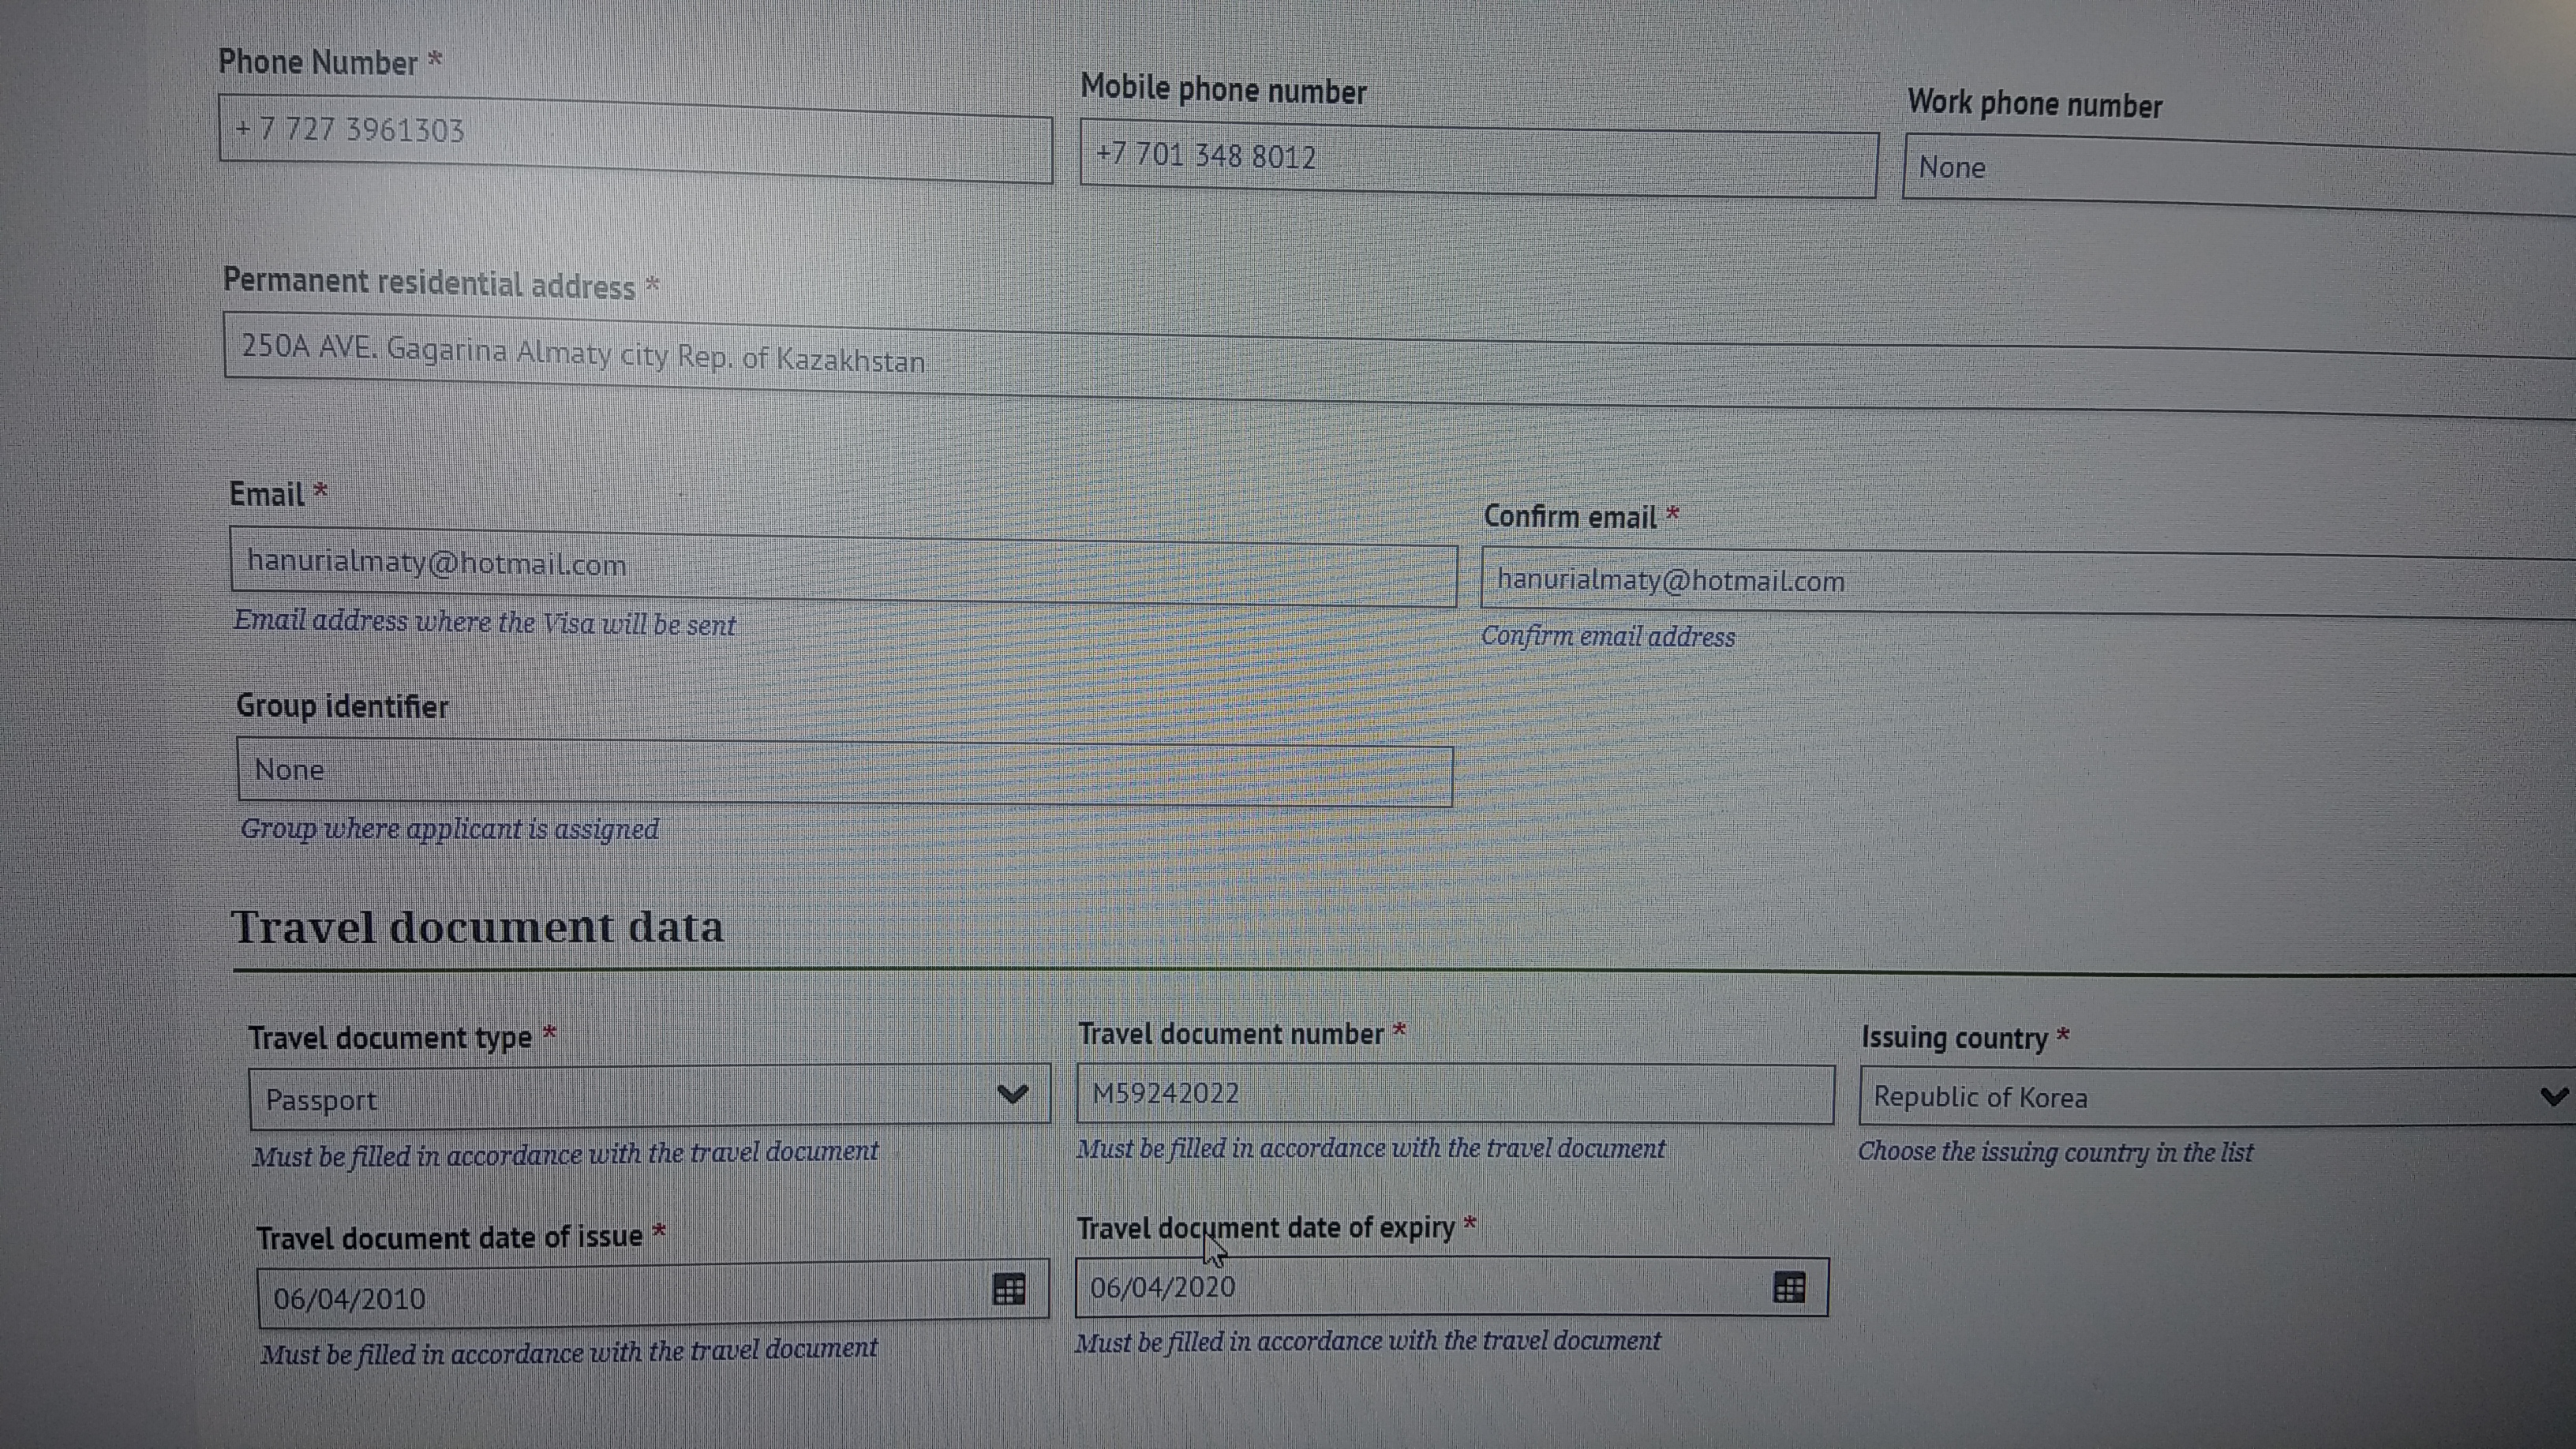The width and height of the screenshot is (2576, 1449).
Task: Click the Permanent residential address field
Action: (1400, 365)
